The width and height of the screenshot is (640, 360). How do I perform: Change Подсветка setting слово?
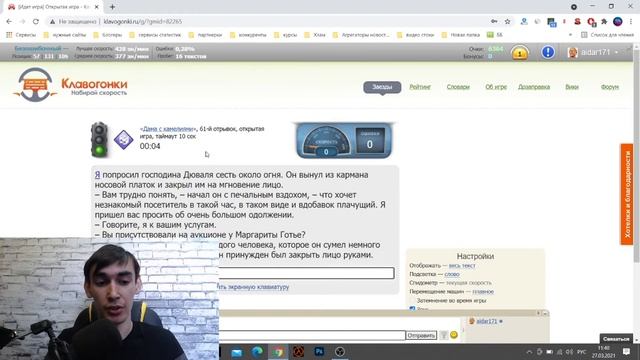pos(452,274)
